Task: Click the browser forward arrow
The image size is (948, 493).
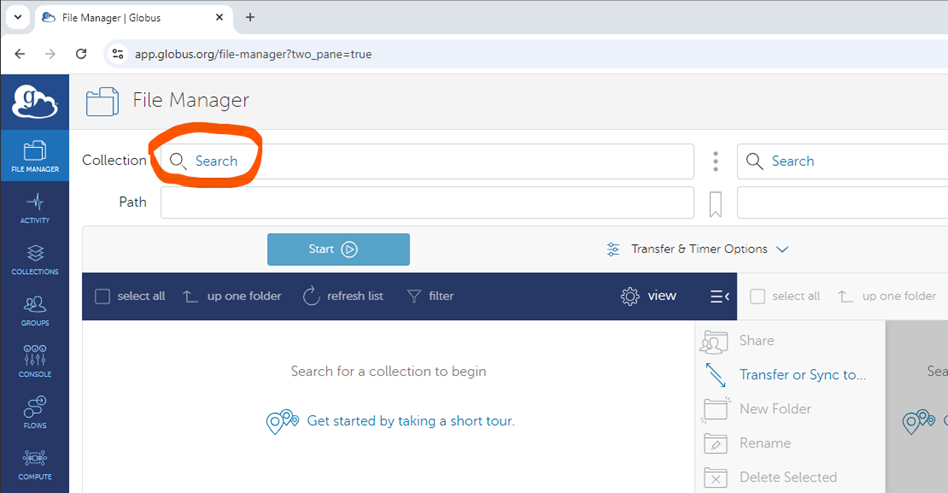Action: (50, 54)
